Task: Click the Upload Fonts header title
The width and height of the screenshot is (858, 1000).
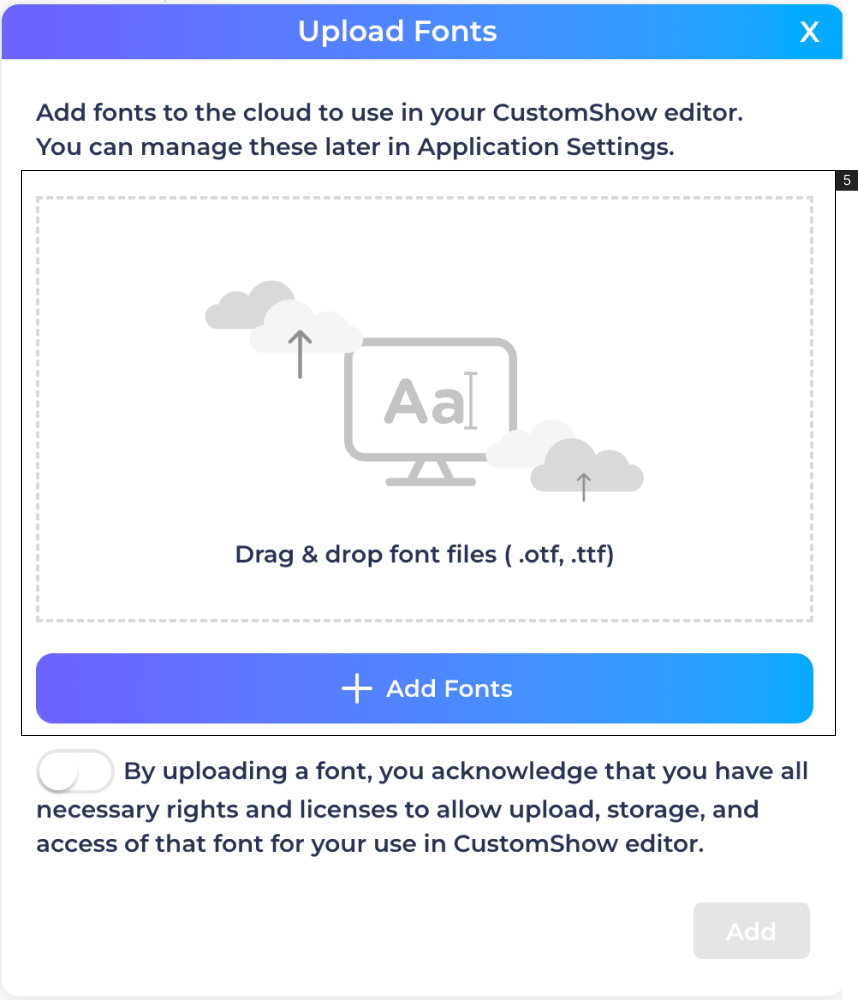Action: pos(397,31)
